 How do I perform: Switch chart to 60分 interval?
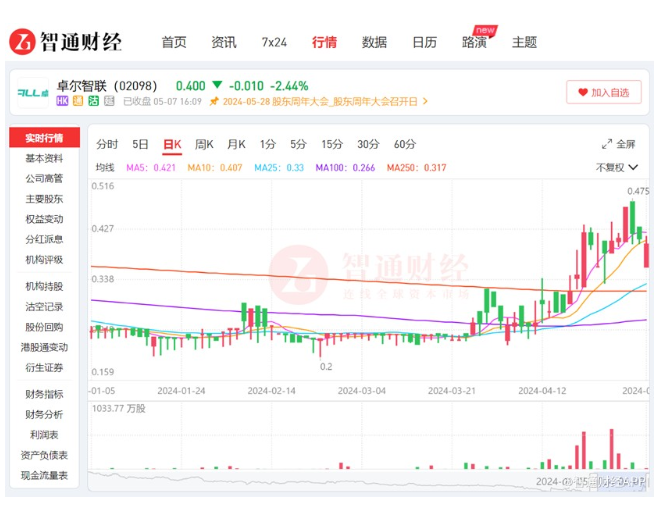coord(405,144)
